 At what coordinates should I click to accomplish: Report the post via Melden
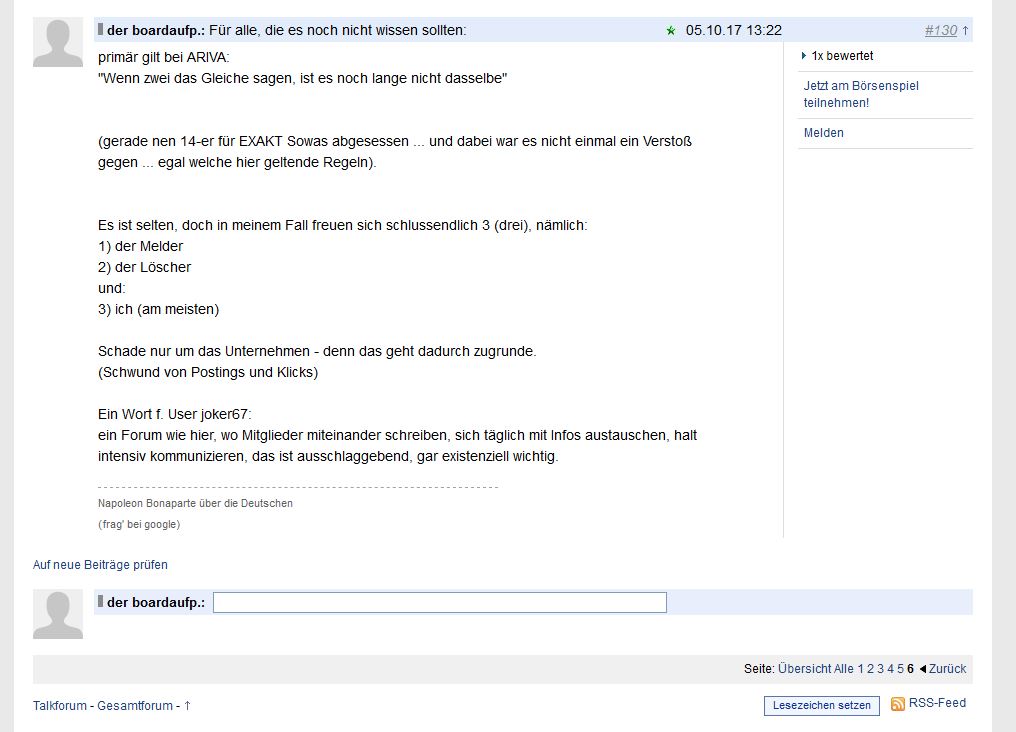[823, 132]
